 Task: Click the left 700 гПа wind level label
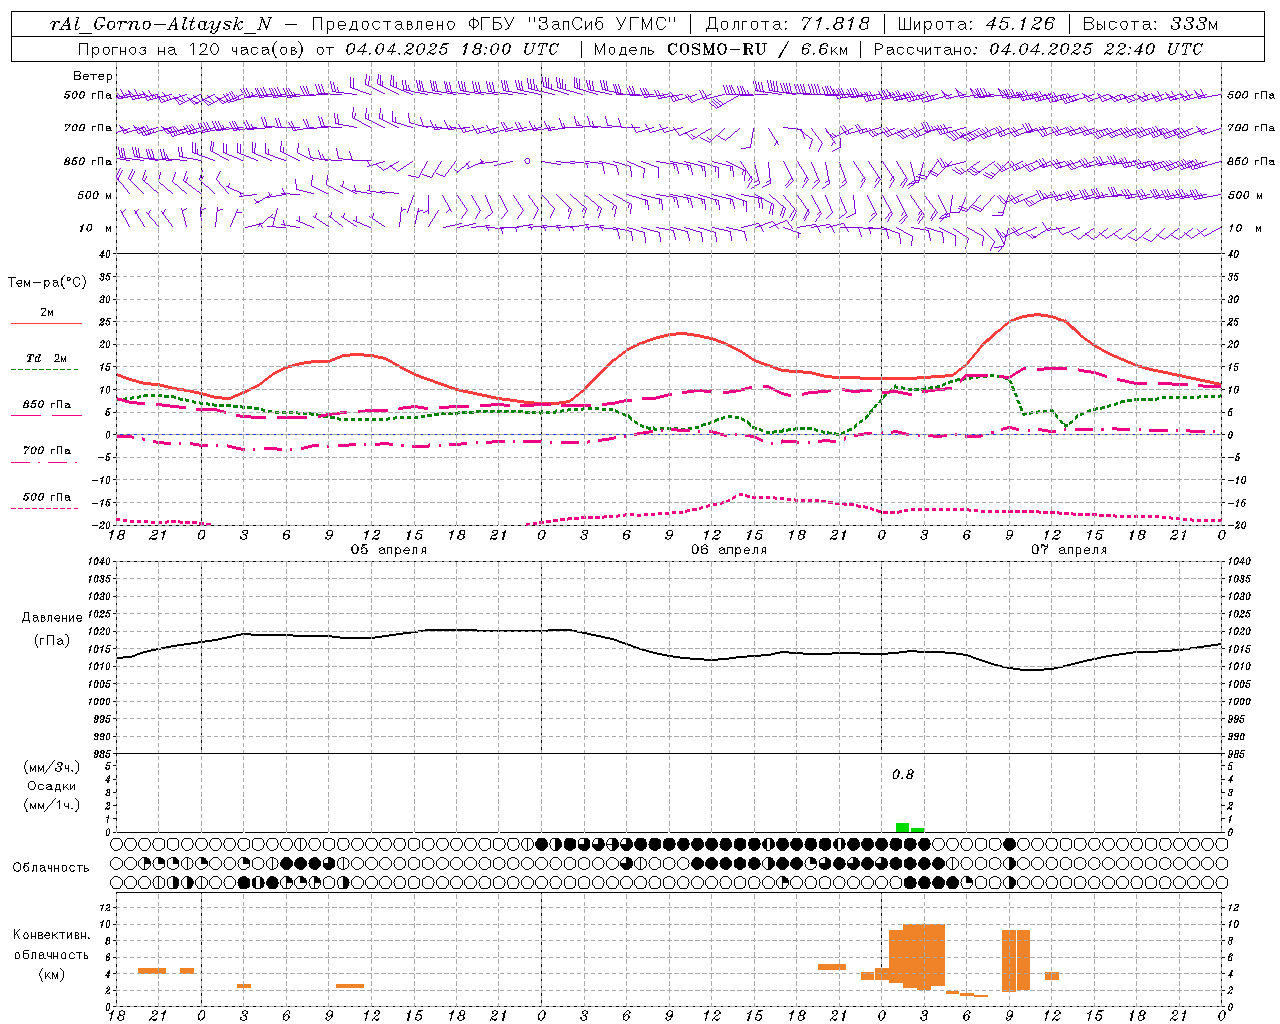tap(88, 128)
